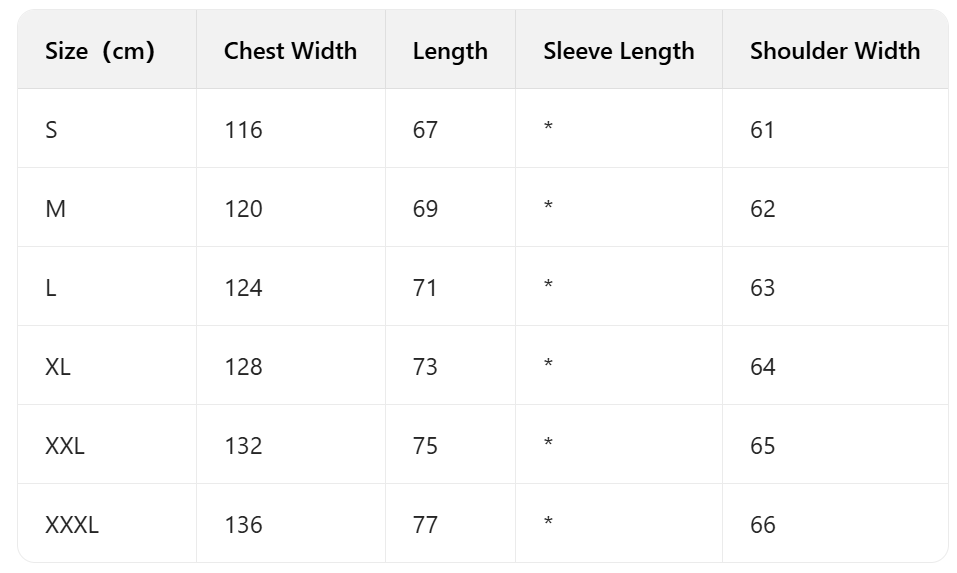Click the Chest Width column header
The width and height of the screenshot is (957, 573).
tap(290, 51)
